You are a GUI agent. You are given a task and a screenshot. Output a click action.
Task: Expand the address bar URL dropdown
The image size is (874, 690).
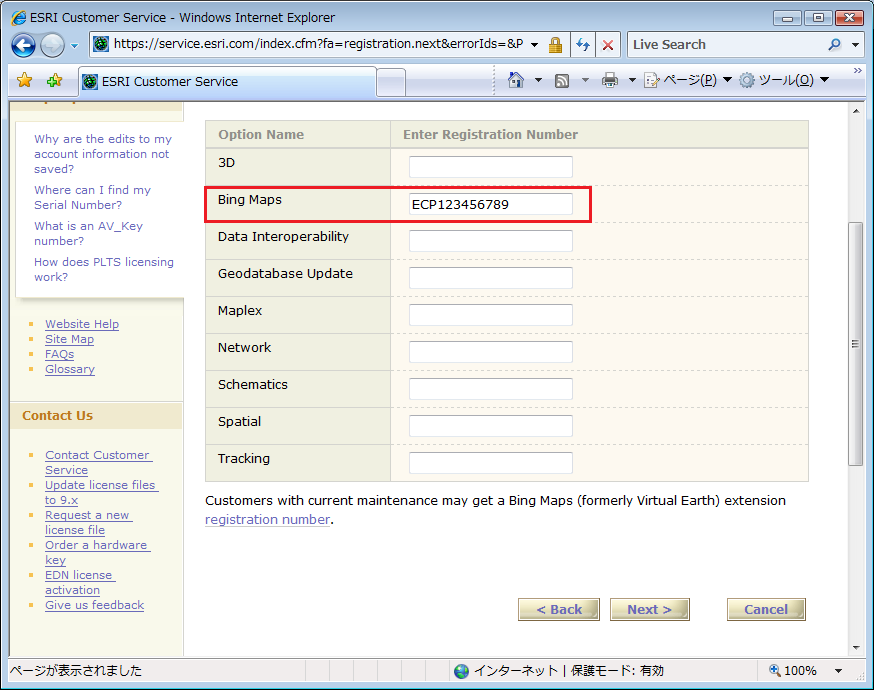(535, 45)
